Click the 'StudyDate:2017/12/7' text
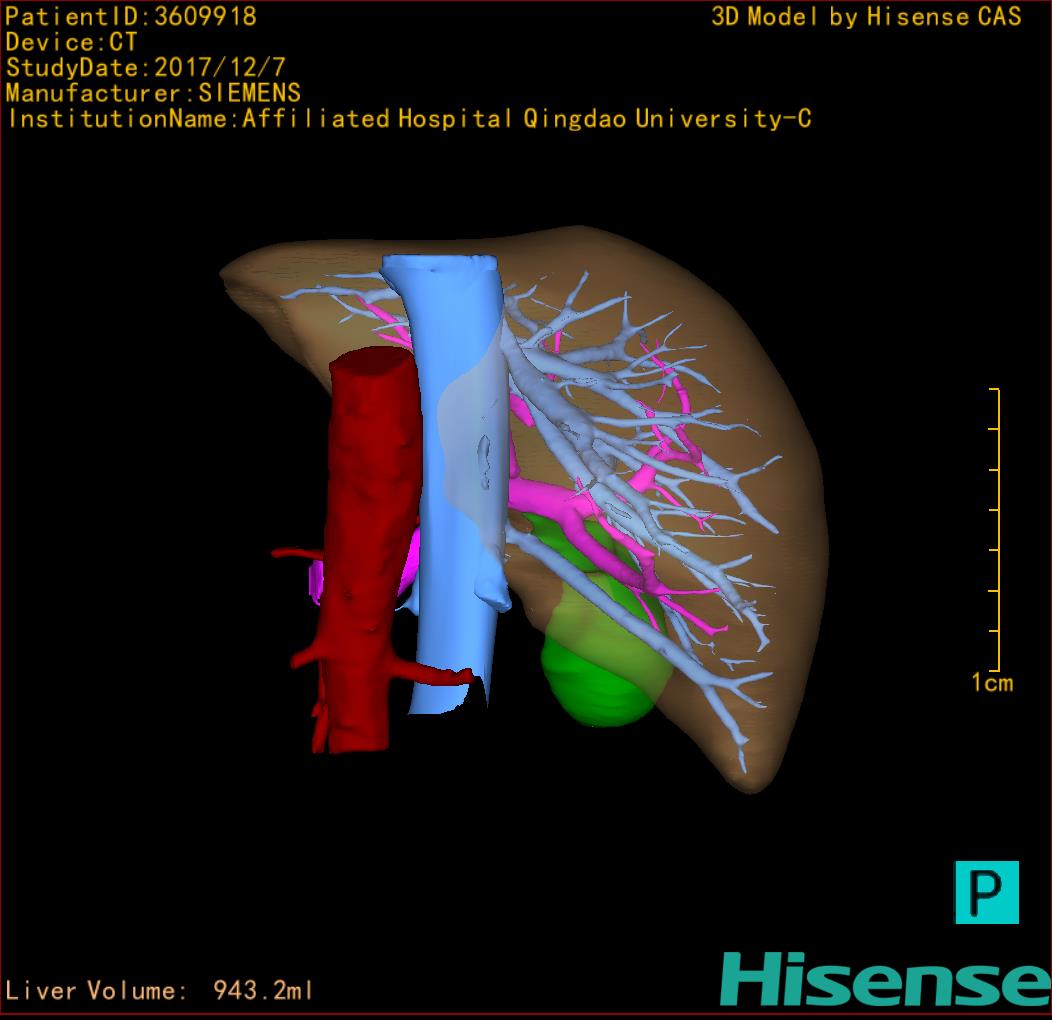Viewport: 1052px width, 1020px height. click(146, 68)
